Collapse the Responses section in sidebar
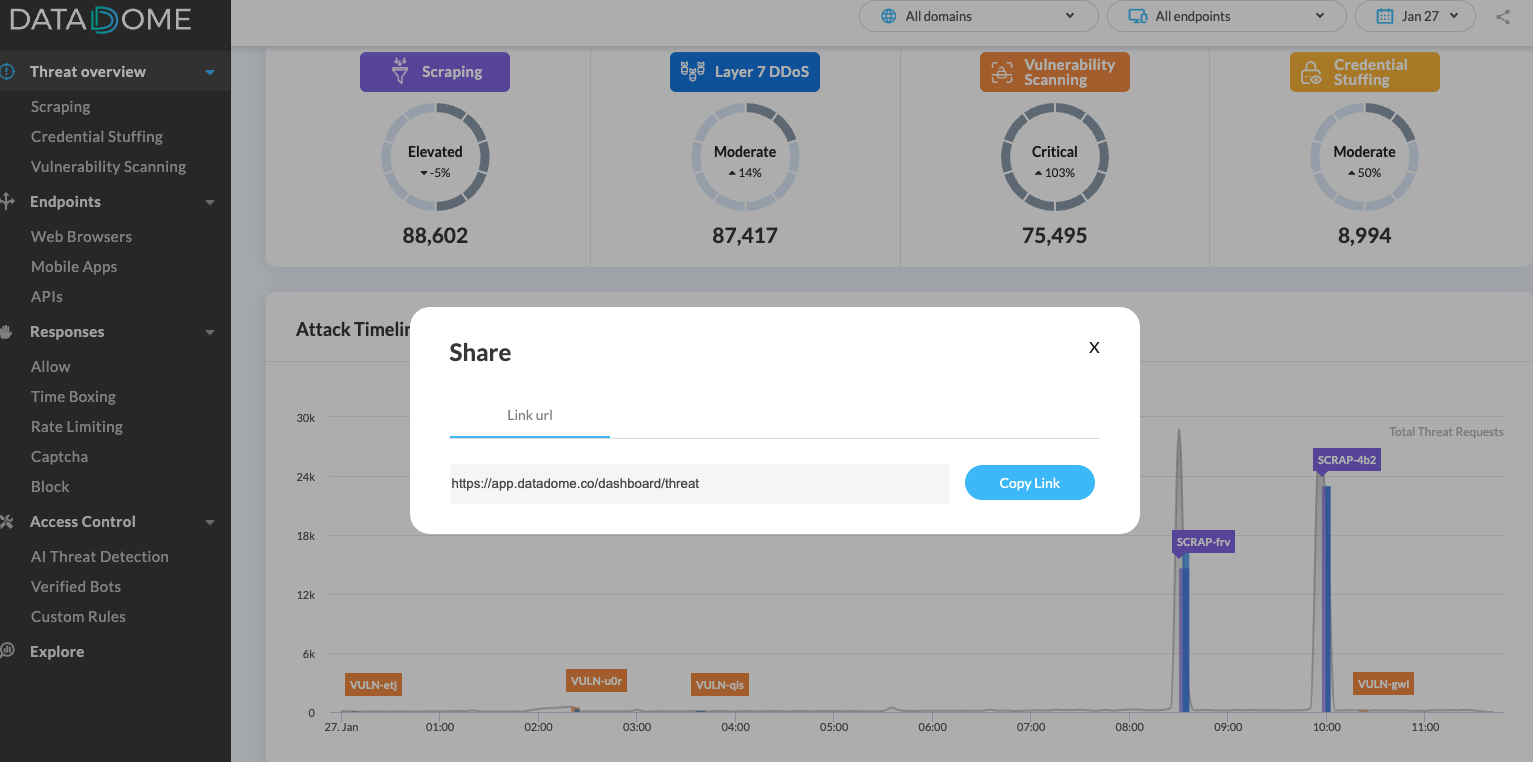1533x762 pixels. click(209, 331)
